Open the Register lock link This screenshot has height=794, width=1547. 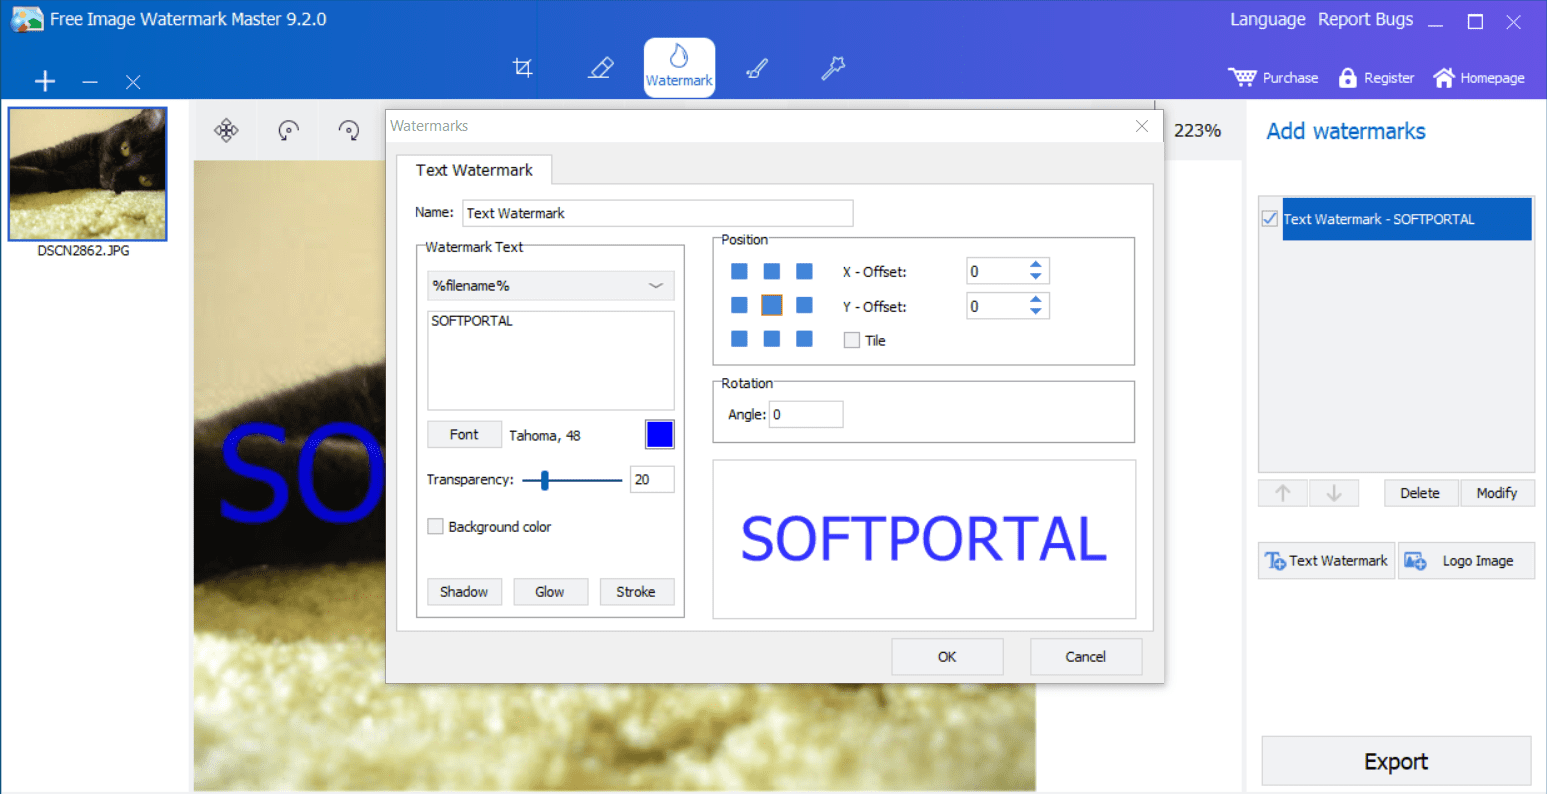(x=1376, y=78)
